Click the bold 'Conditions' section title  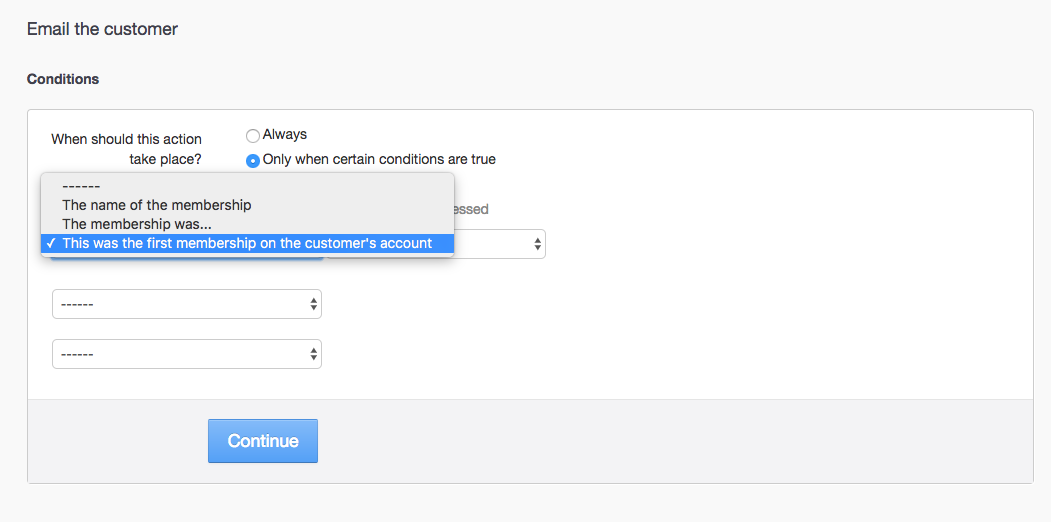[x=63, y=79]
